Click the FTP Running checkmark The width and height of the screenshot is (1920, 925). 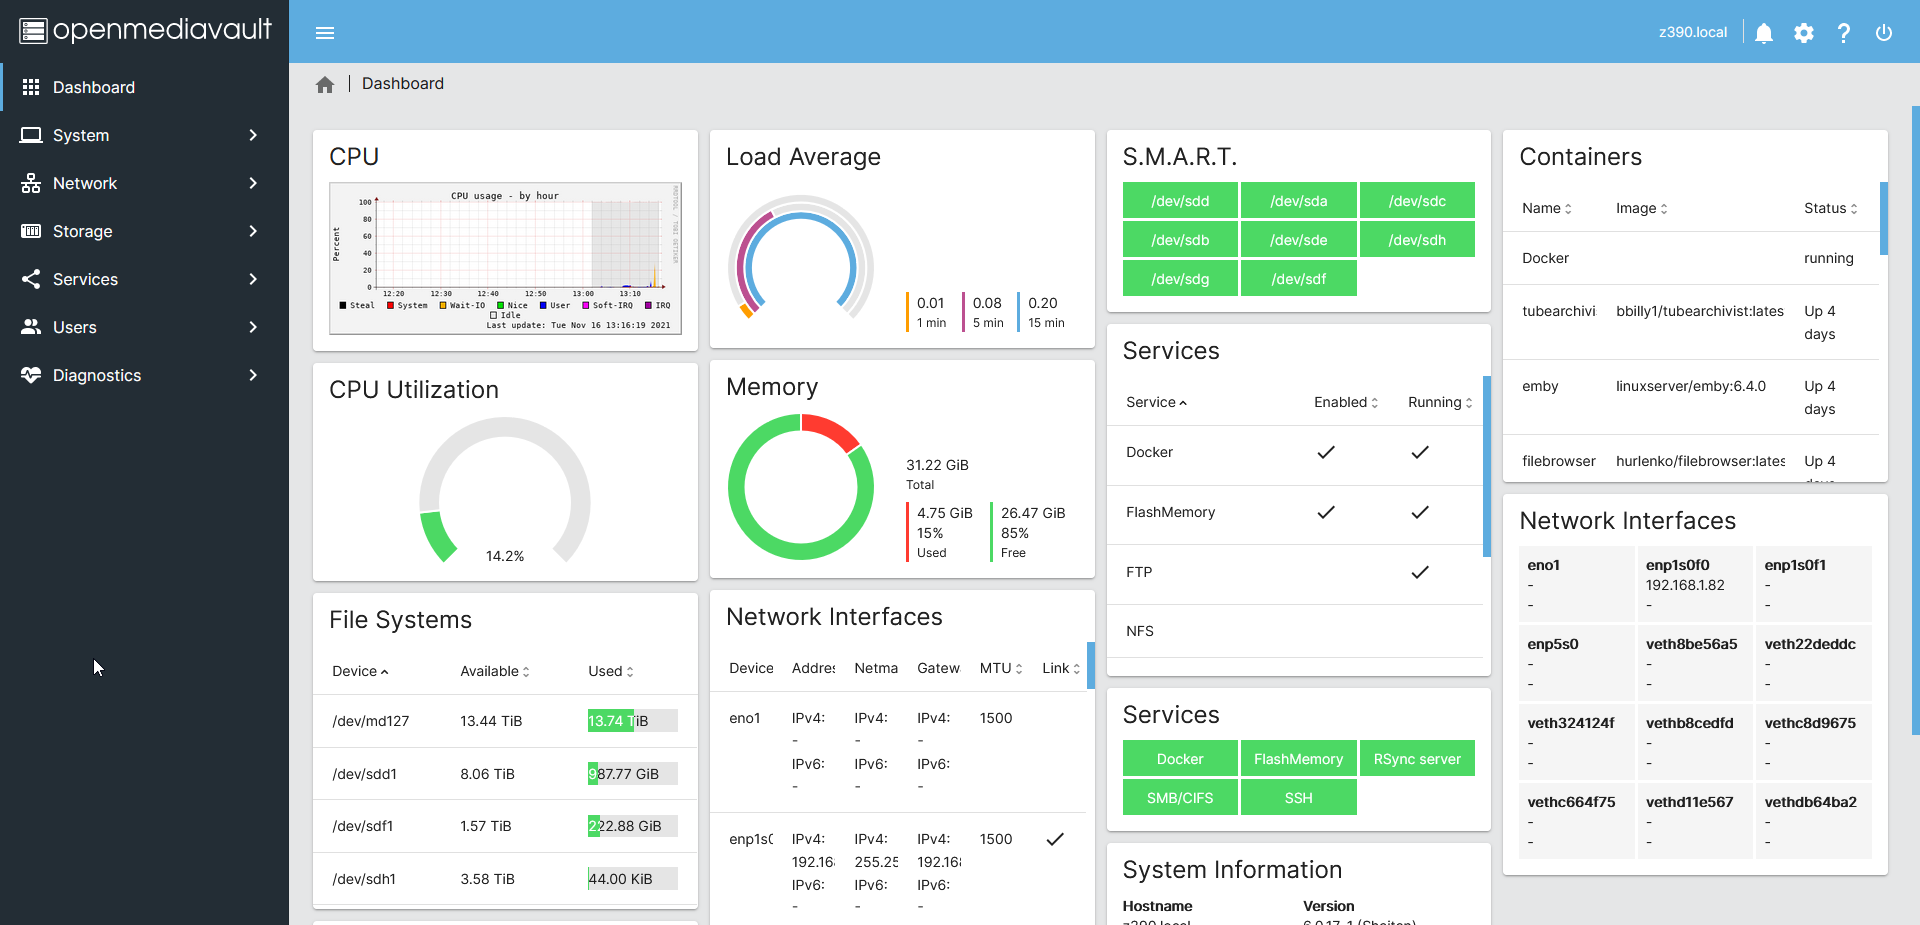[x=1419, y=572]
